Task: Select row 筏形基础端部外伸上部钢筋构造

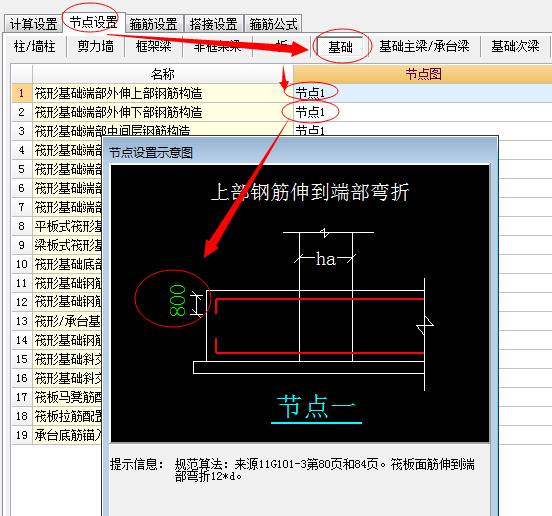Action: point(163,93)
